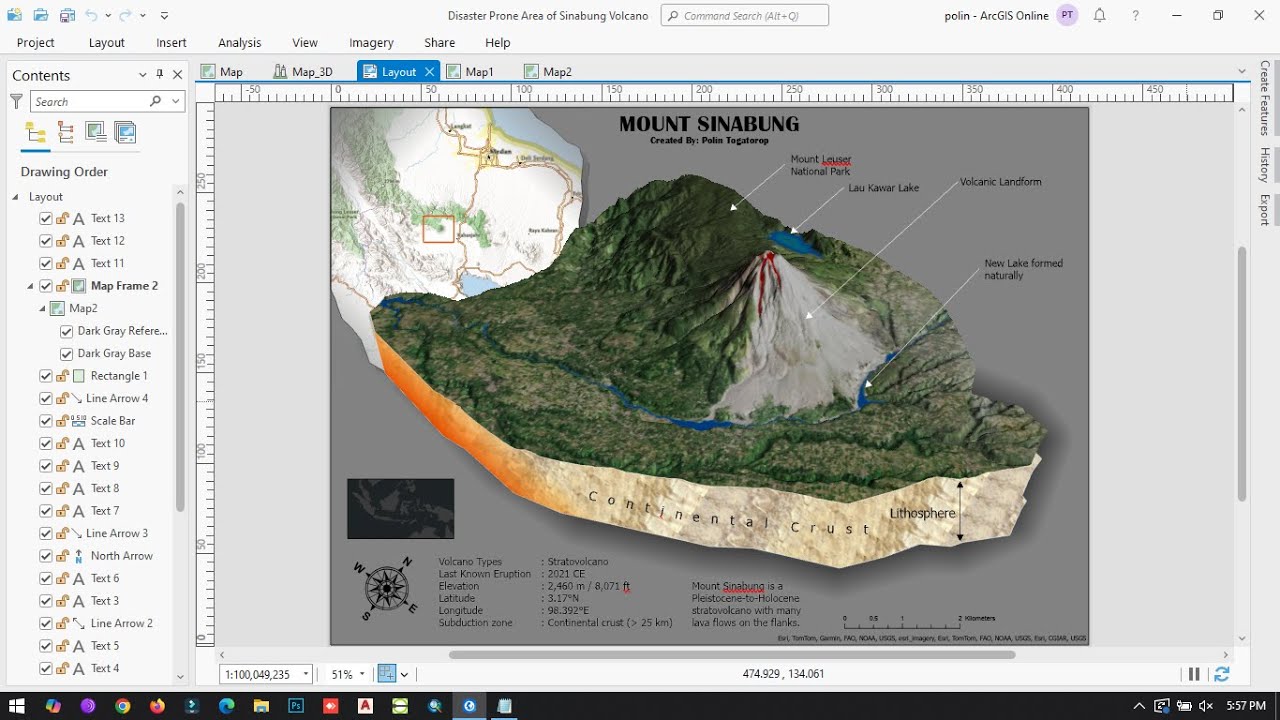Image resolution: width=1280 pixels, height=720 pixels.
Task: Click the help question mark icon
Action: (1135, 15)
